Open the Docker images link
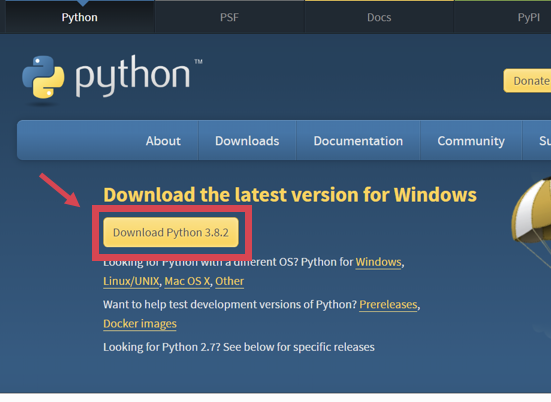551x402 pixels. (140, 324)
